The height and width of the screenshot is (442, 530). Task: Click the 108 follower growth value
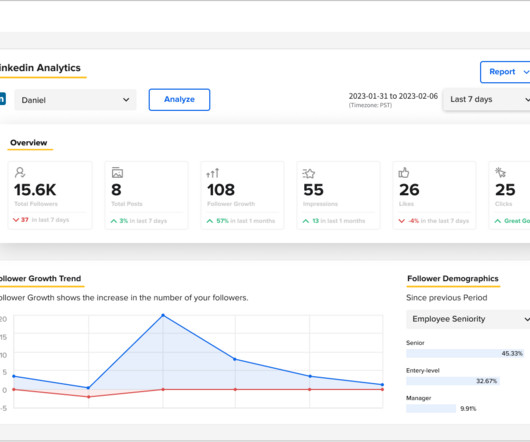tap(221, 190)
